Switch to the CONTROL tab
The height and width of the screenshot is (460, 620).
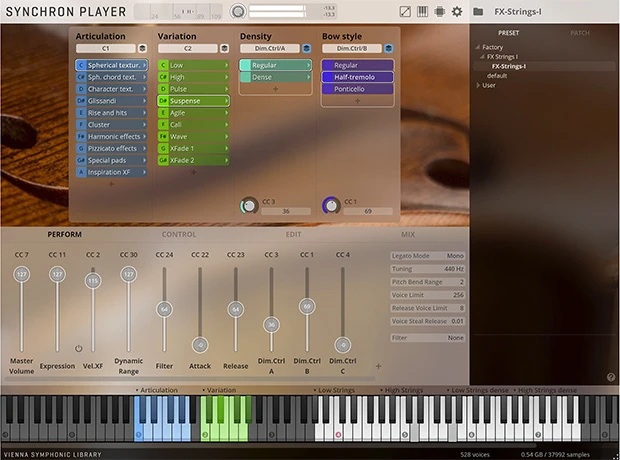pyautogui.click(x=179, y=235)
